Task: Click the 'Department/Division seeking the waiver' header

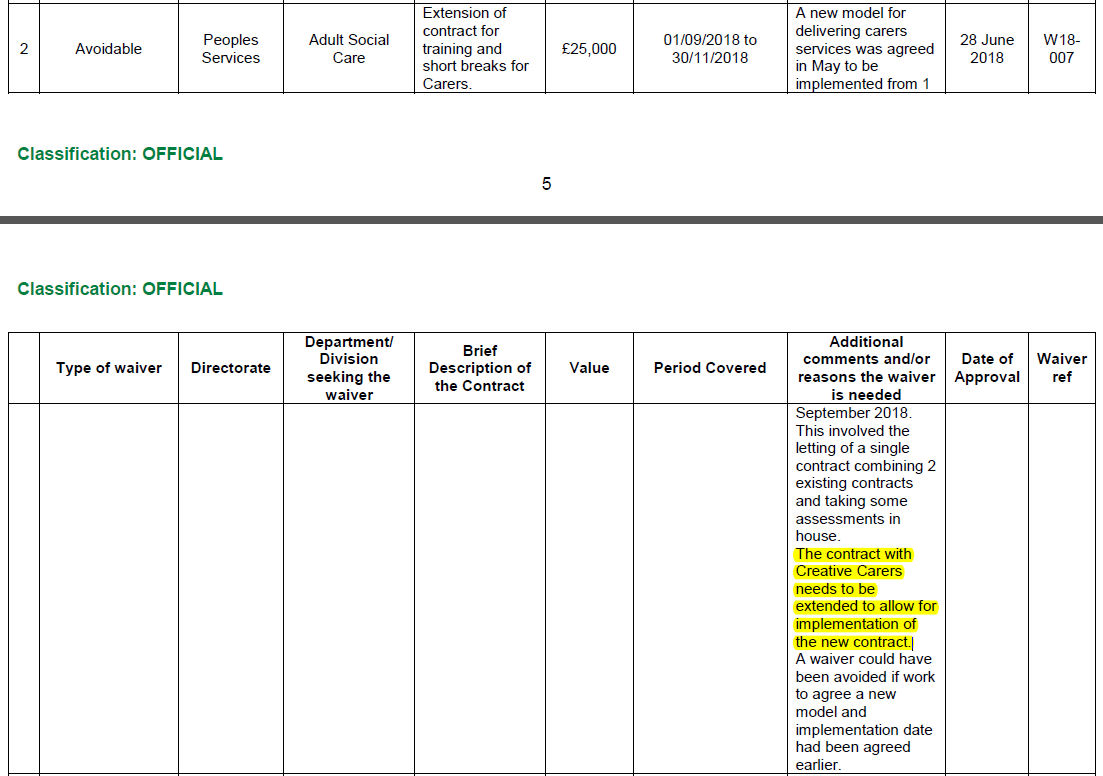Action: [x=349, y=368]
